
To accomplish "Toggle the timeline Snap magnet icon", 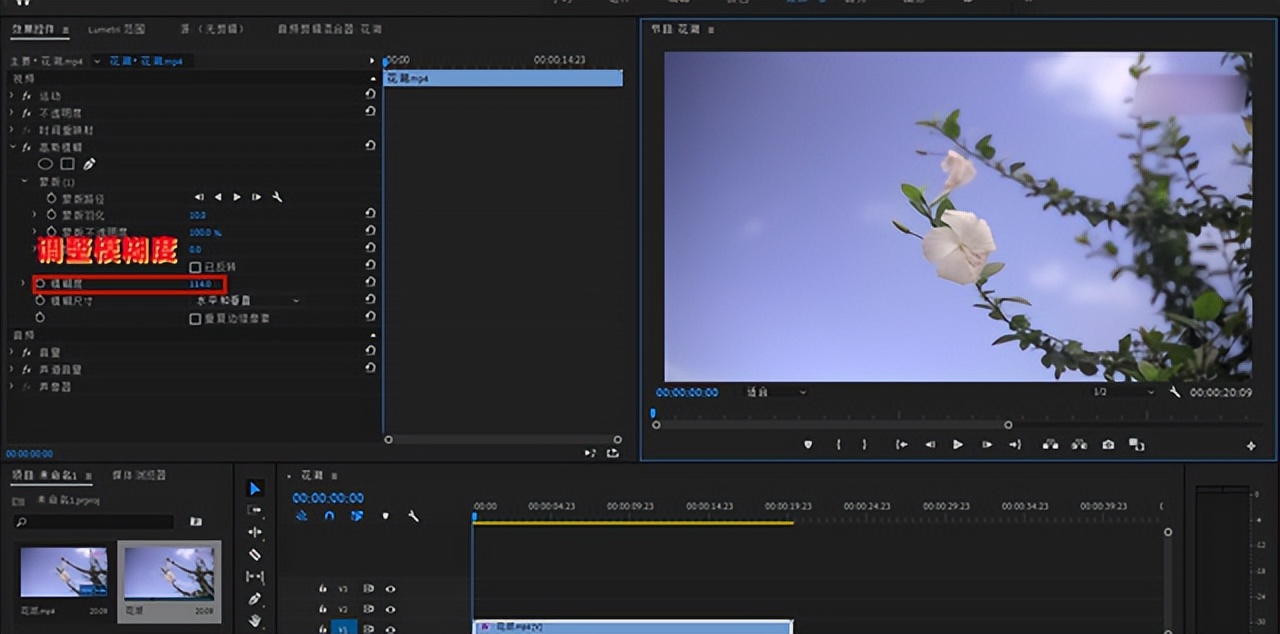I will pos(329,516).
